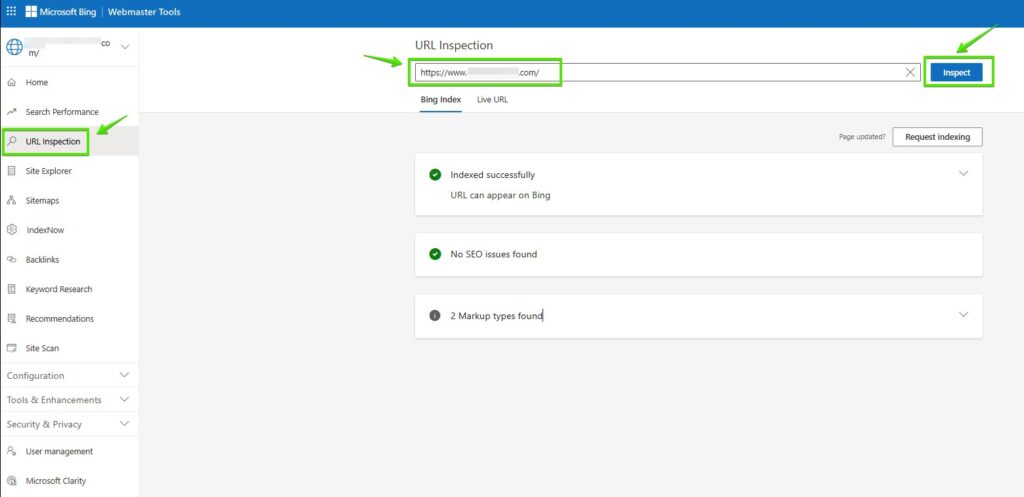Viewport: 1024px width, 497px height.
Task: Click the Home icon in sidebar
Action: (x=12, y=83)
